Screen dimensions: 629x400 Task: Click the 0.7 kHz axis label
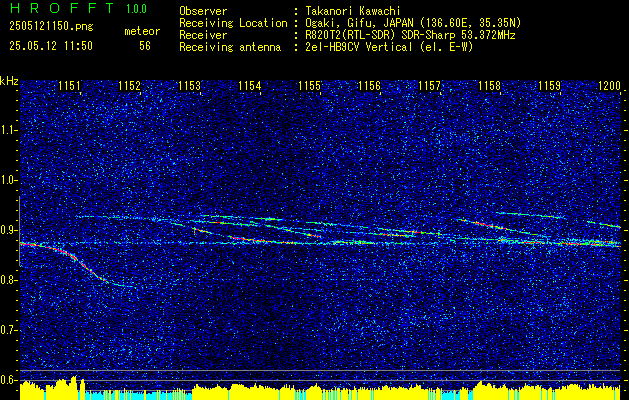pos(9,330)
